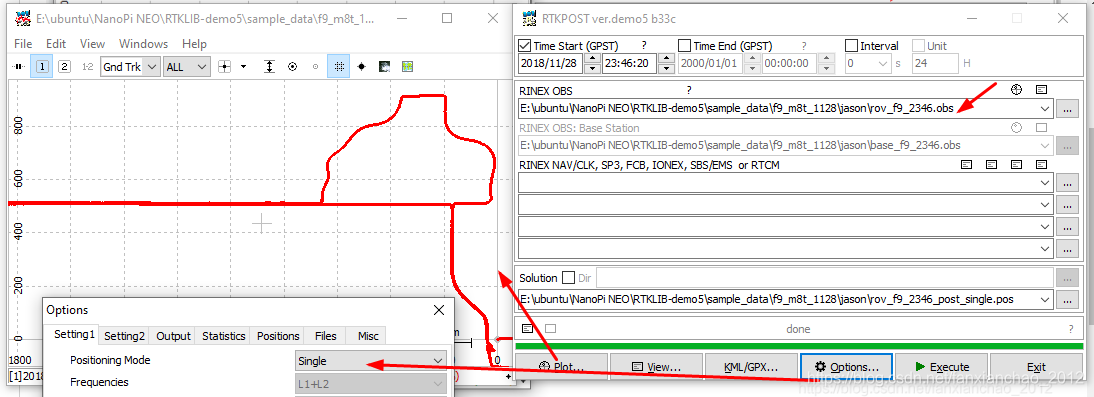1094x397 pixels.
Task: Expand the first empty RINEX NAV dropdown
Action: (x=1044, y=182)
